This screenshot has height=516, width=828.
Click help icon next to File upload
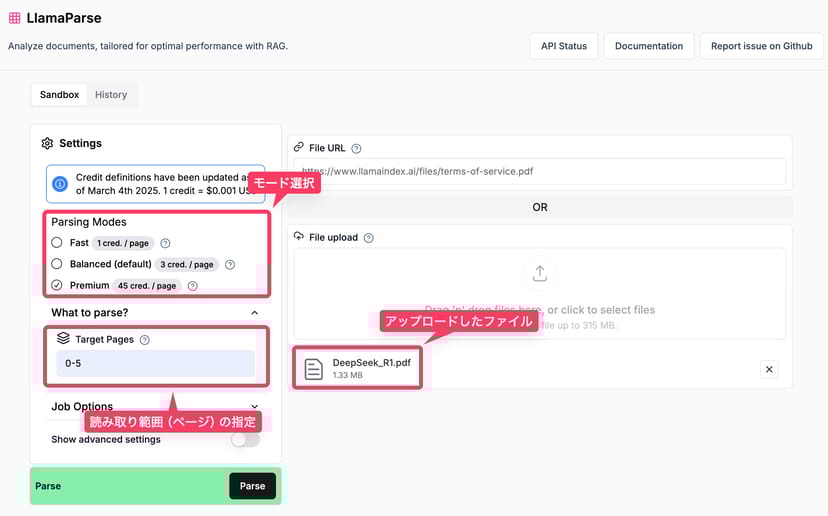coord(369,238)
